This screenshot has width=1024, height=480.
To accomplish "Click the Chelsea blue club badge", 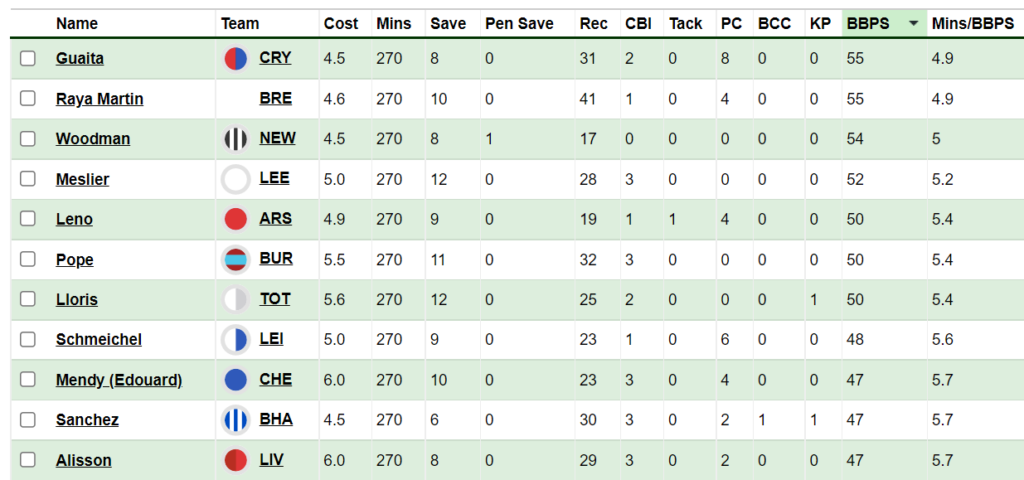I will 235,380.
